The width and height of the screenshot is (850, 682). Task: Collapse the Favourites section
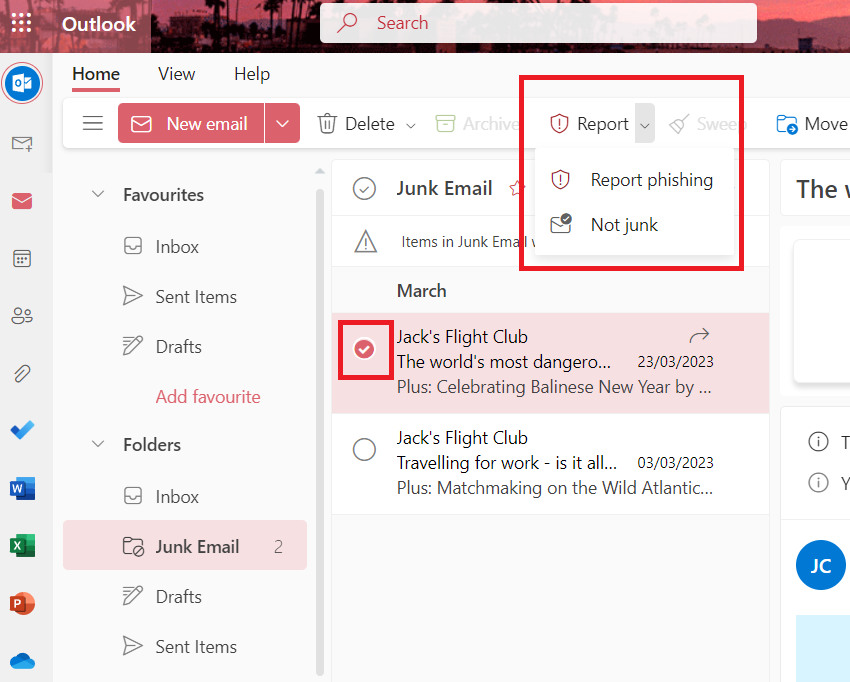(x=98, y=194)
